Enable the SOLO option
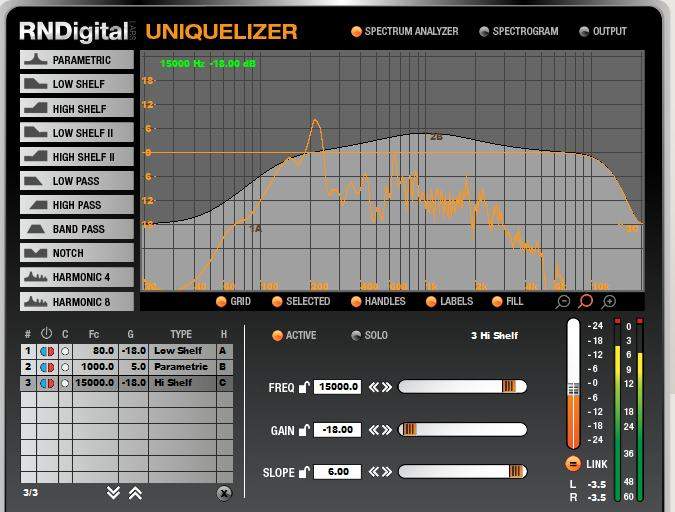 click(357, 336)
